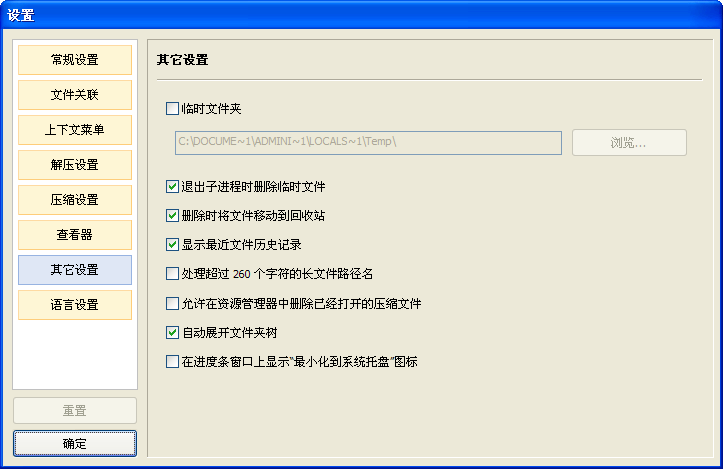Viewport: 723px width, 469px height.
Task: Switch to 语言设置 page
Action: click(75, 305)
